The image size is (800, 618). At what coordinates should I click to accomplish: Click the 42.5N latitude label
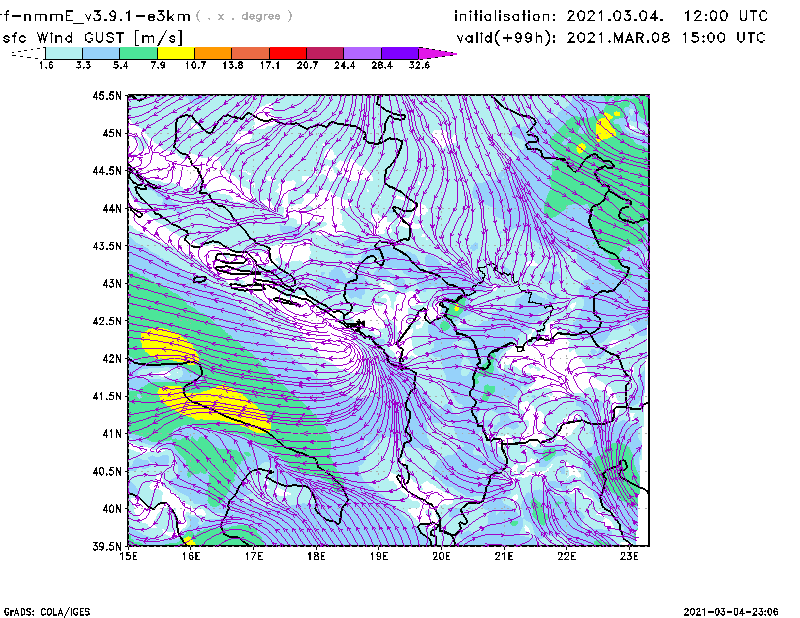[x=107, y=321]
